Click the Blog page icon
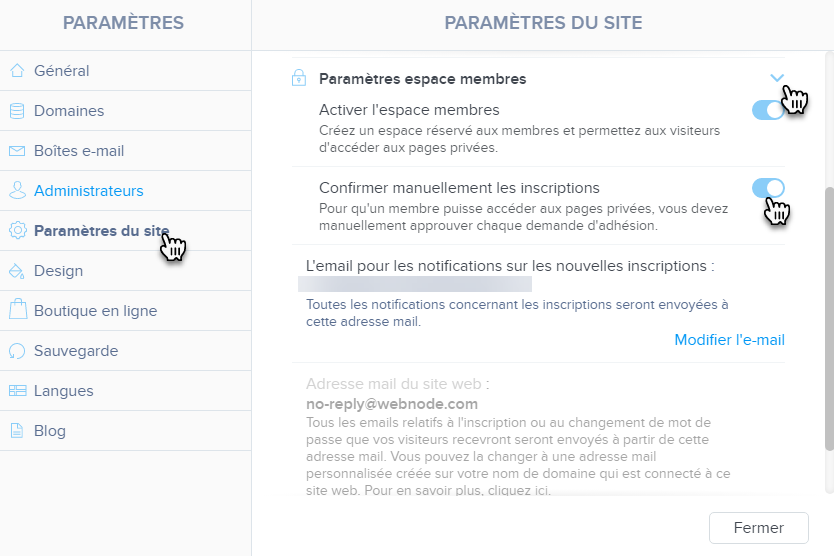Viewport: 834px width, 556px height. (x=16, y=431)
